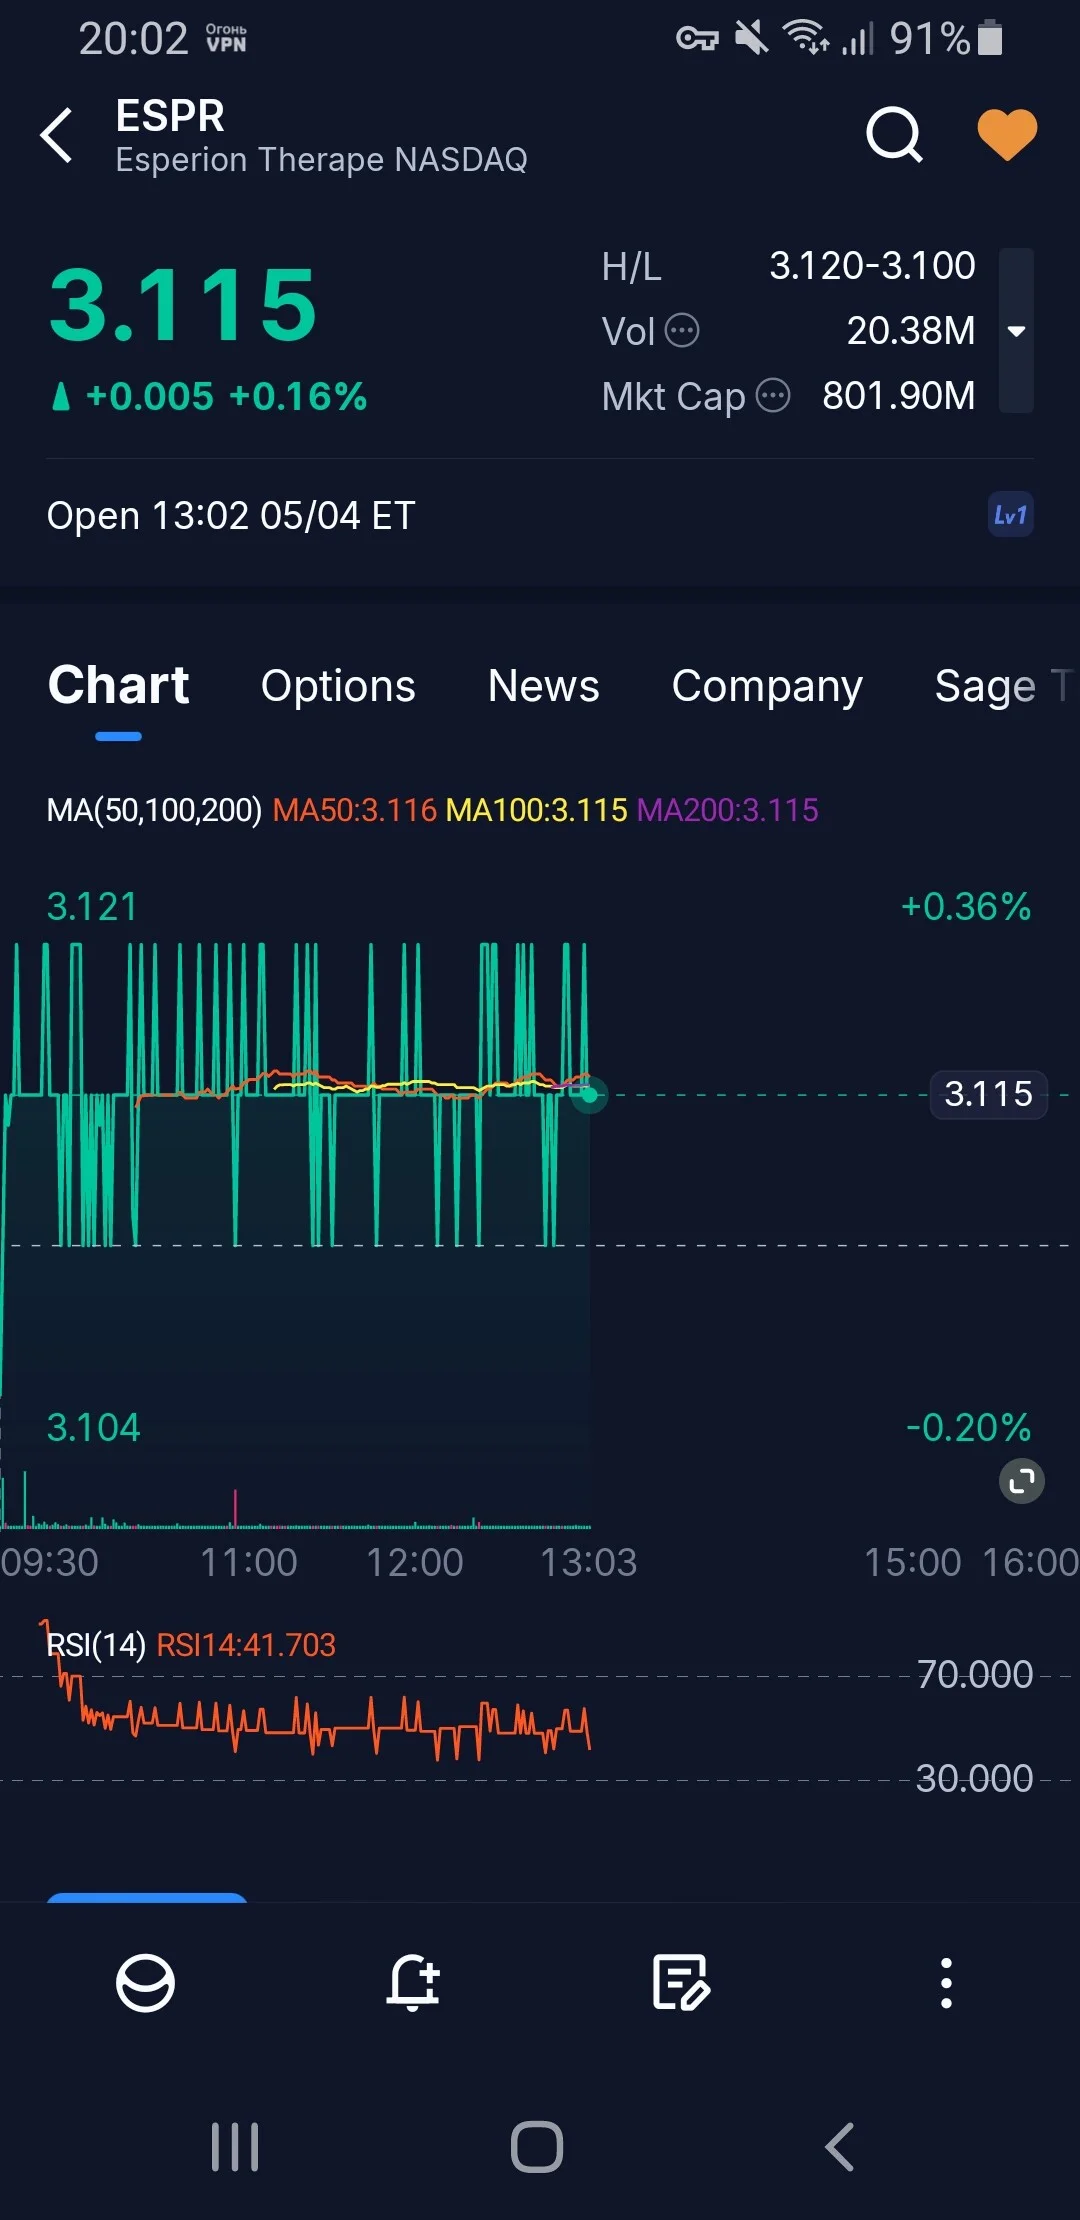
Task: Tap the 20.38M volume value
Action: (x=911, y=331)
